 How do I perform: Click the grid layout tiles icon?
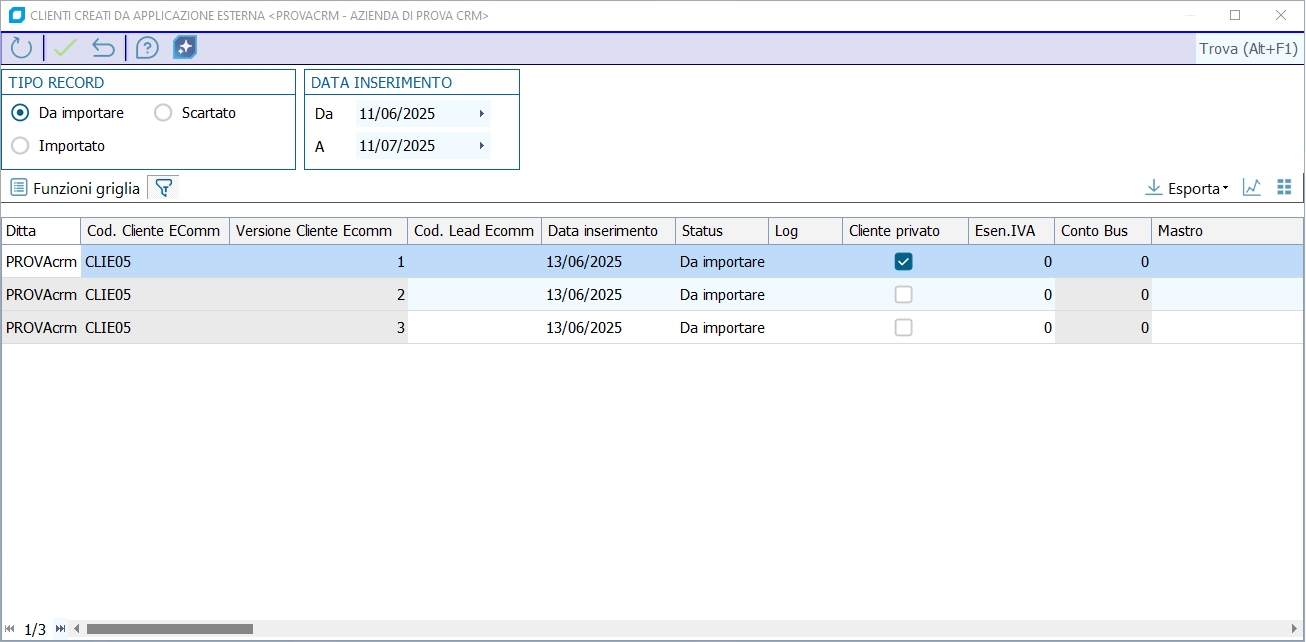pos(1285,187)
